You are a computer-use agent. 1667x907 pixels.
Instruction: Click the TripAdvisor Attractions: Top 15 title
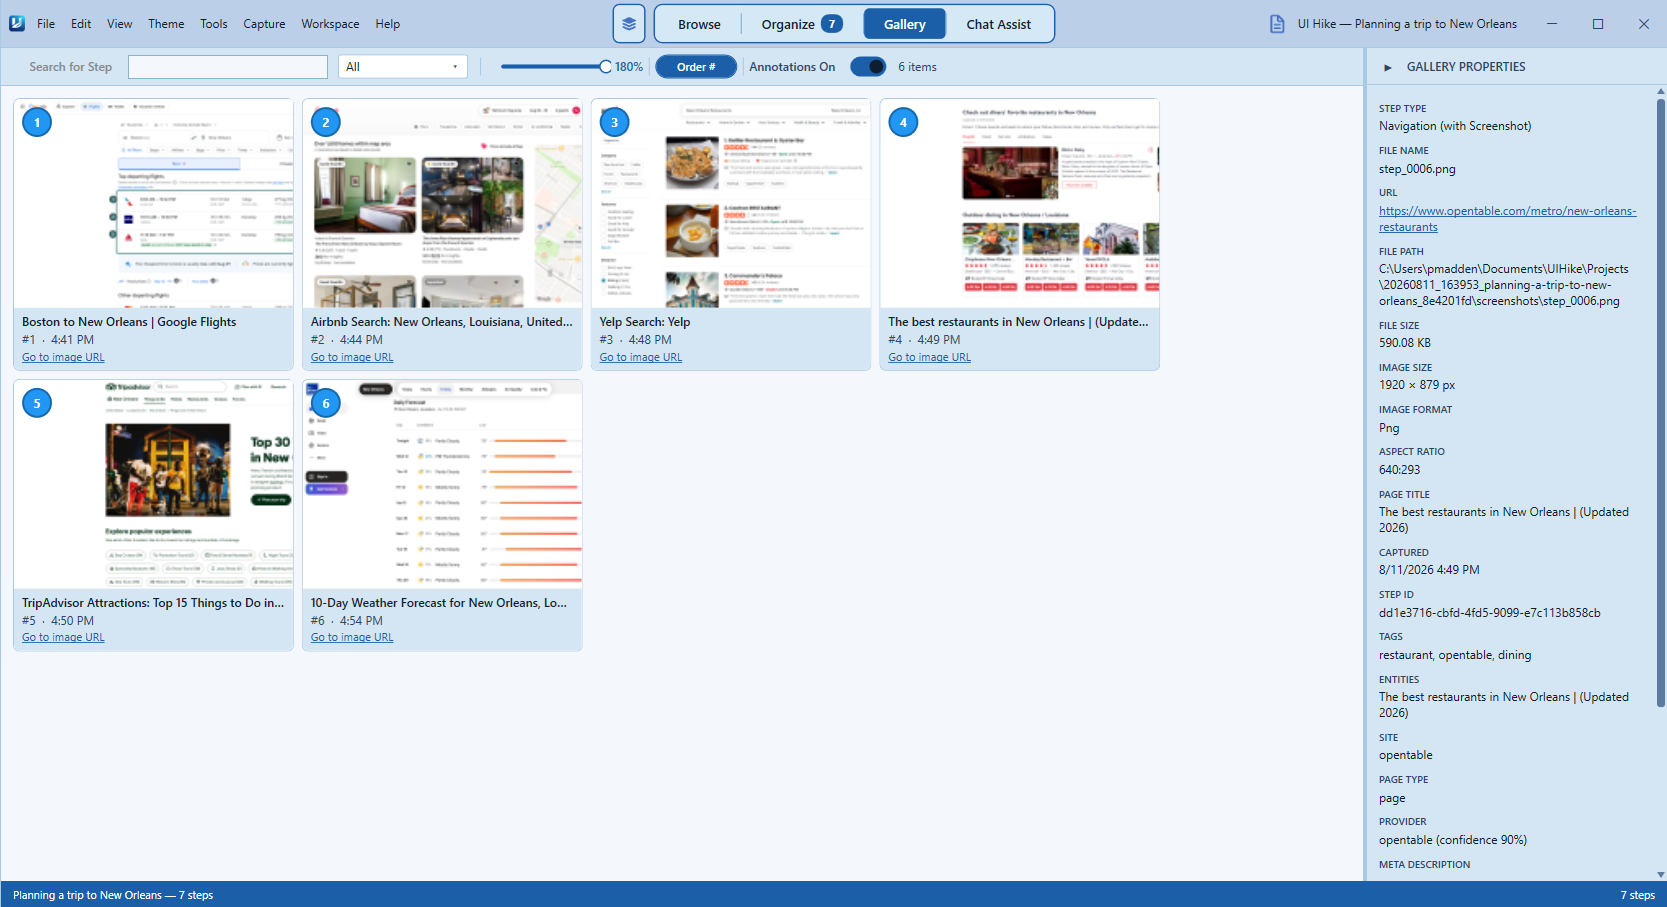[153, 603]
